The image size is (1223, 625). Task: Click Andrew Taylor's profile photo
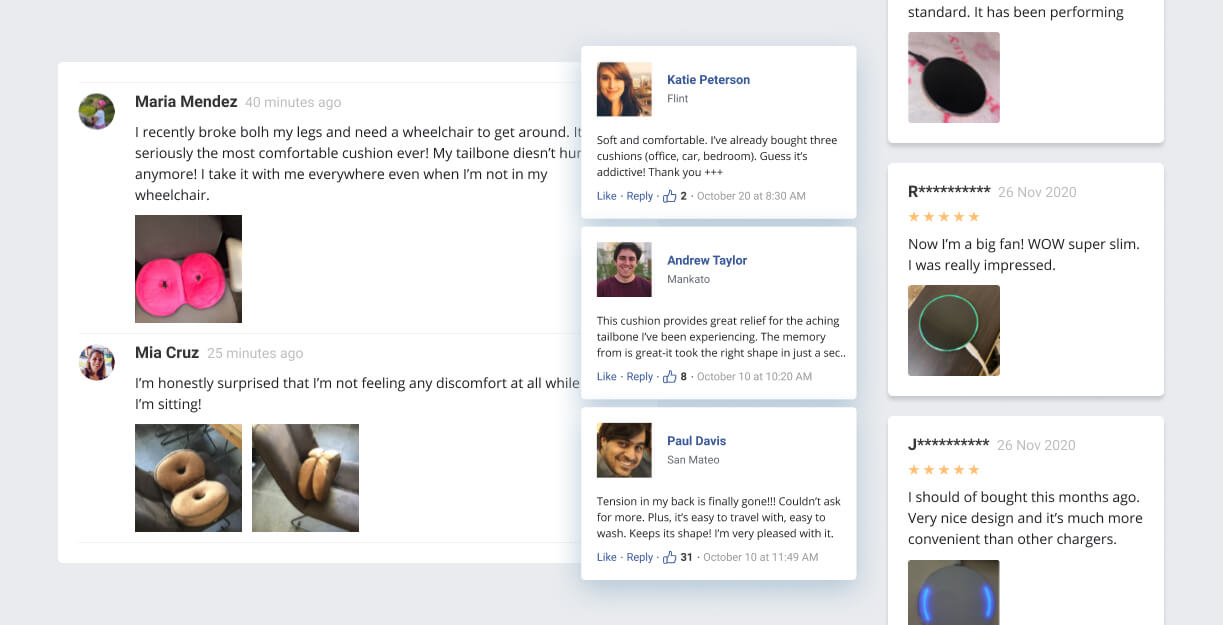tap(624, 269)
